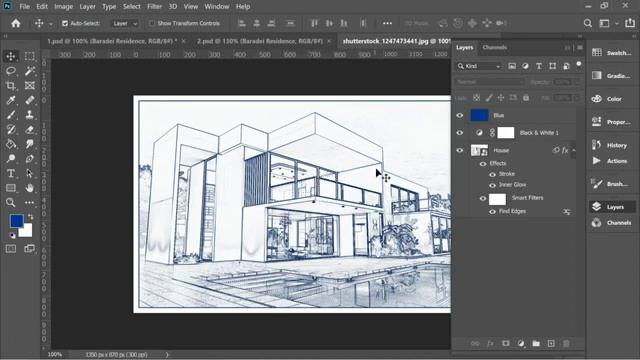Screen dimensions: 640x360
Task: Select the Clone Stamp tool
Action: 29,115
